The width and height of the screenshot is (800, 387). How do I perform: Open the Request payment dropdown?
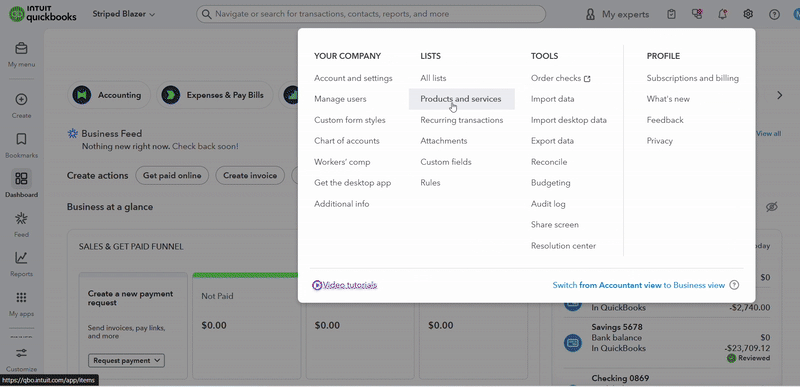pos(127,360)
